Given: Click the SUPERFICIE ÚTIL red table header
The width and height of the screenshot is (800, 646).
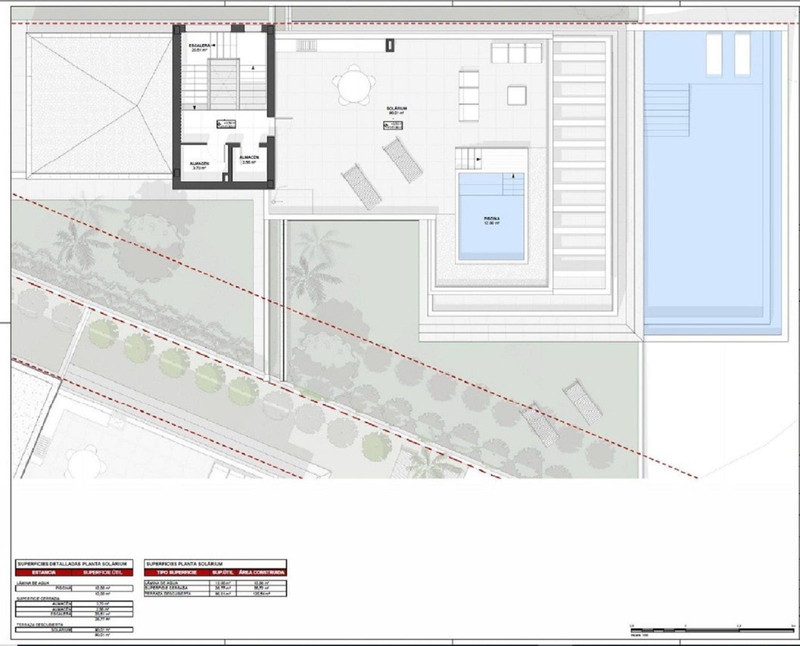Looking at the screenshot, I should click(104, 573).
